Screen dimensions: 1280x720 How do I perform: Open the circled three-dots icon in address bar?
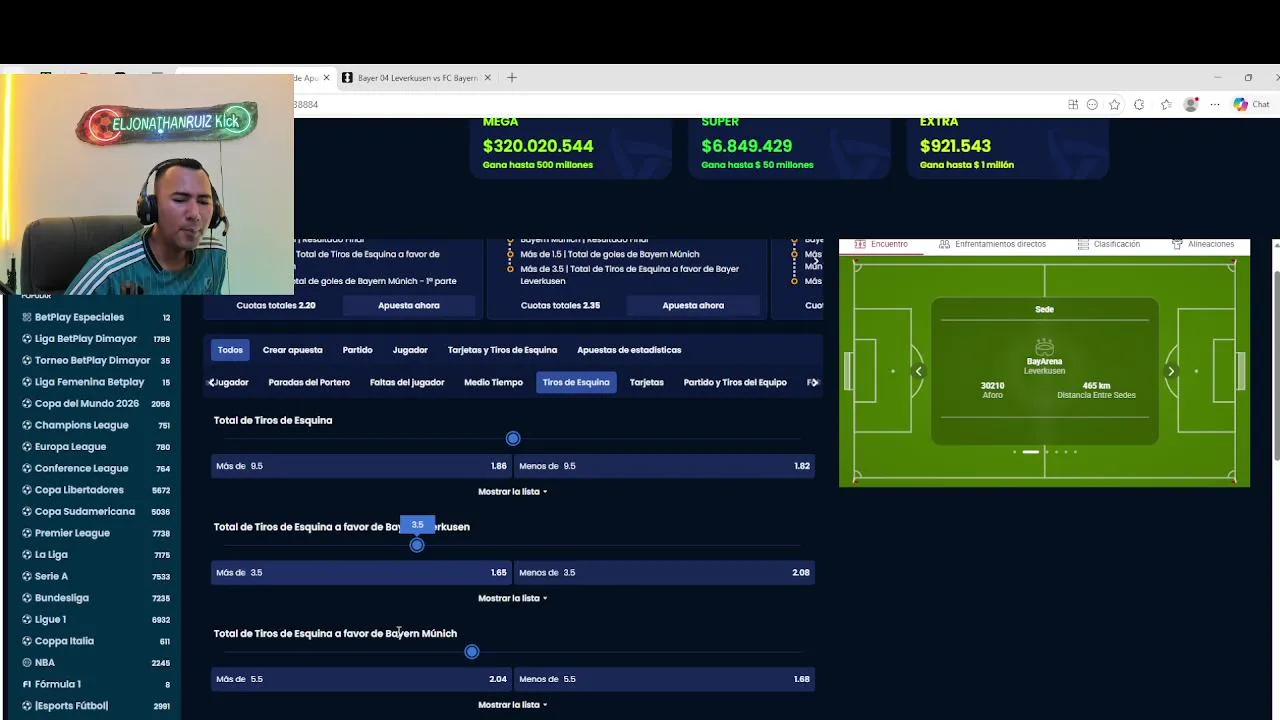(x=1092, y=104)
